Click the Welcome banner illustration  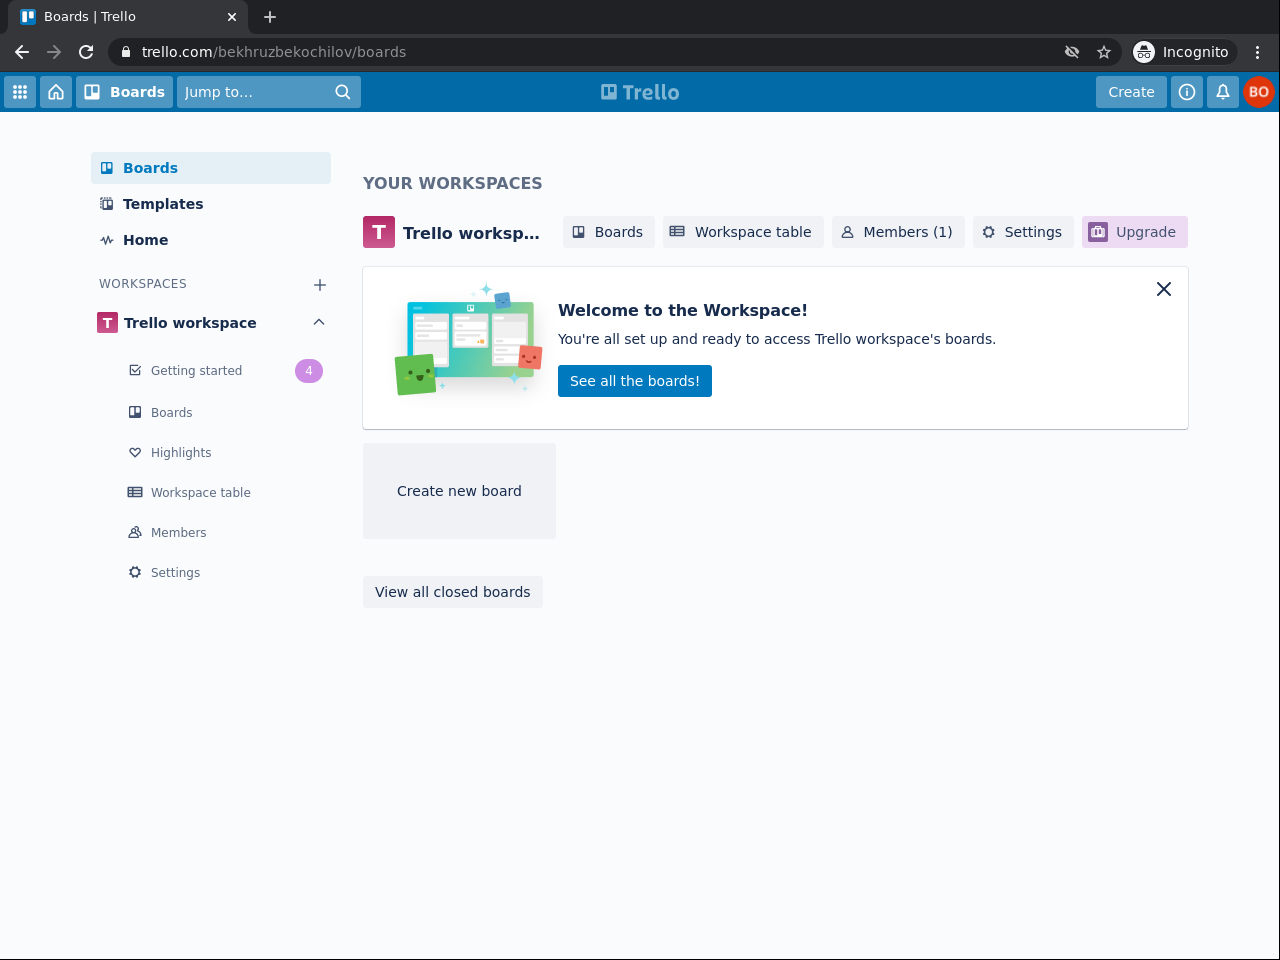click(468, 342)
